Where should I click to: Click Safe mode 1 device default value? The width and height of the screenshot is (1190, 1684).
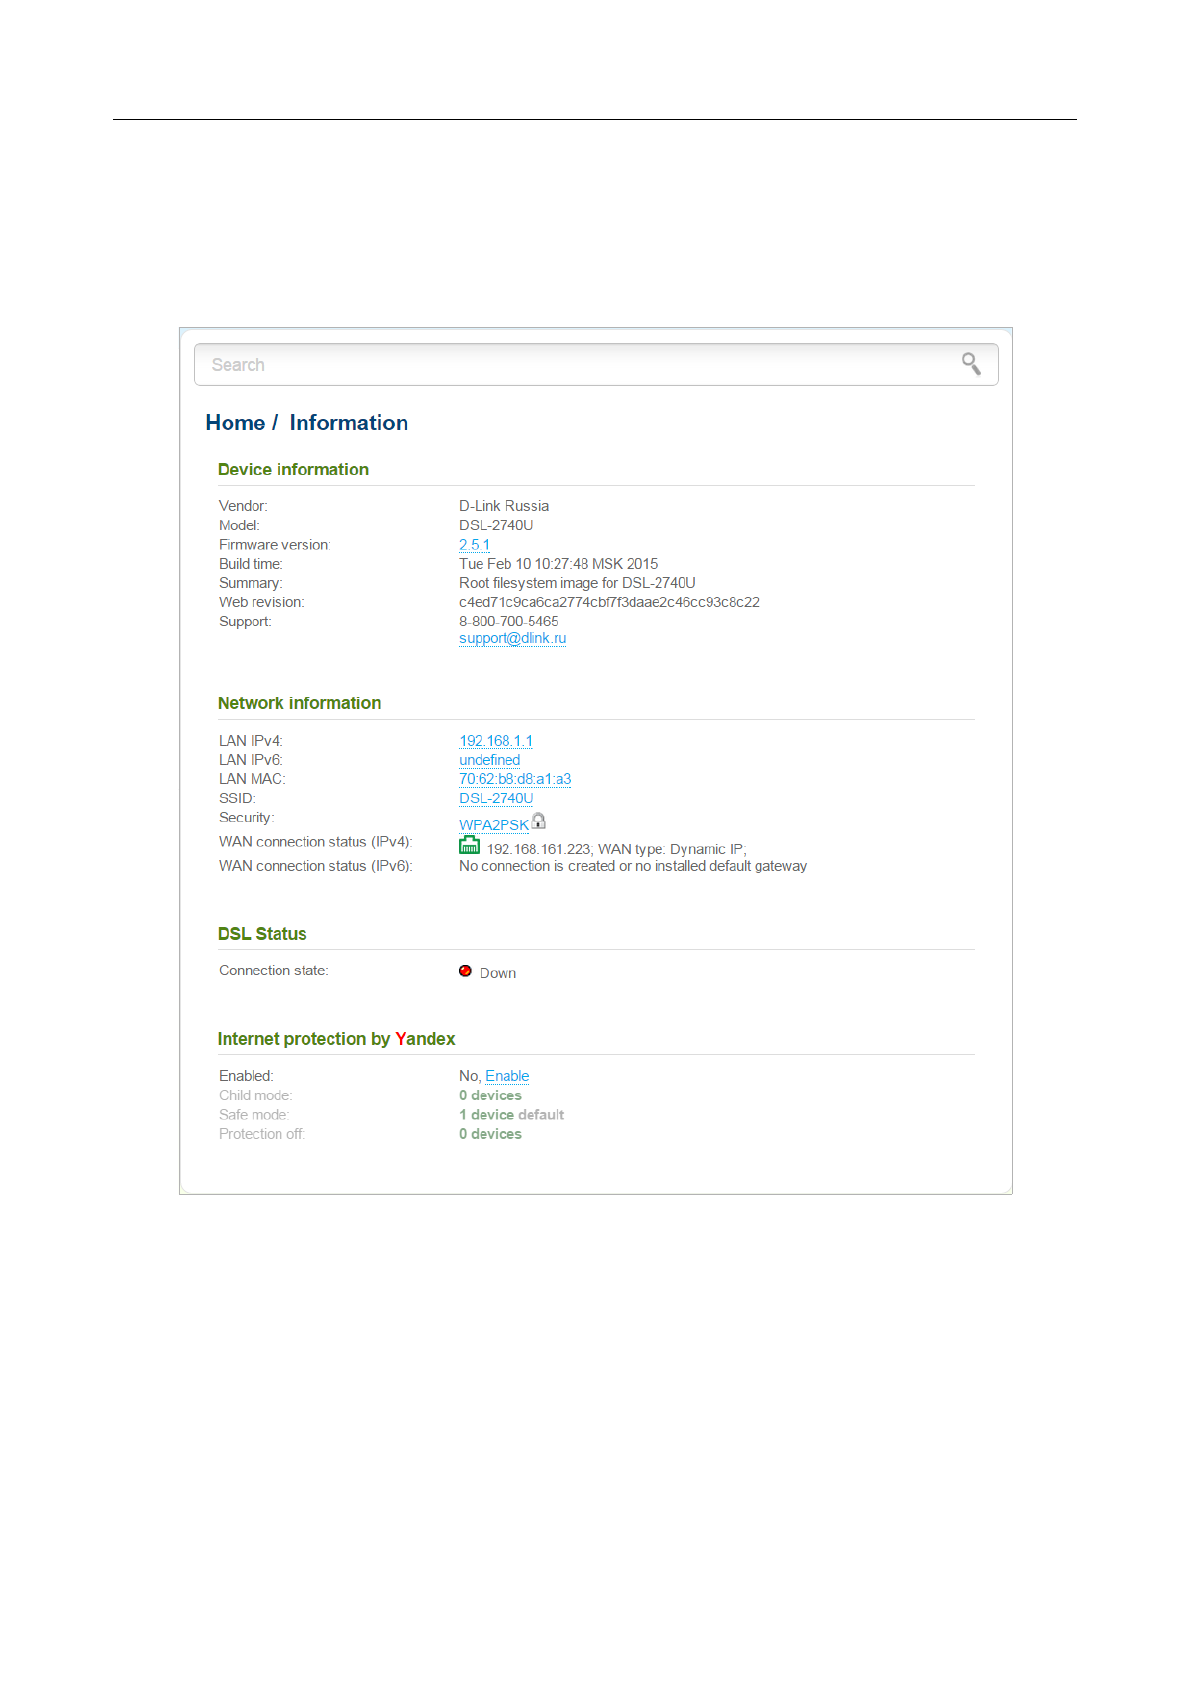point(511,1115)
